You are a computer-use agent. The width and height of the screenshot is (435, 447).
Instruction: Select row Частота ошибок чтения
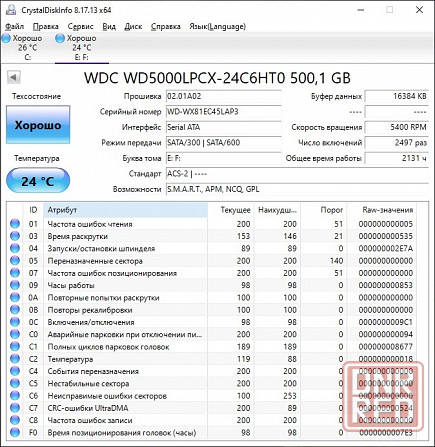click(x=212, y=224)
